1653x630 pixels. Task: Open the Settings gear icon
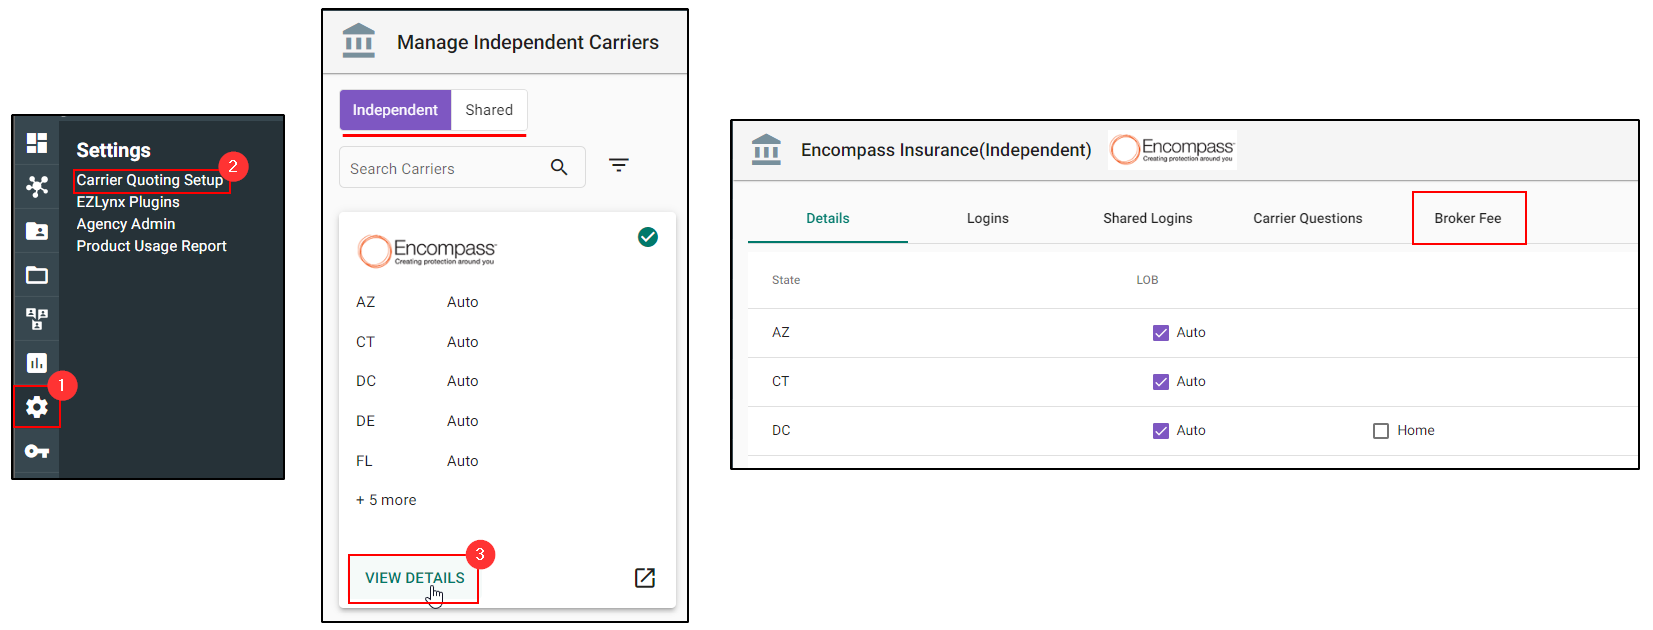coord(37,407)
